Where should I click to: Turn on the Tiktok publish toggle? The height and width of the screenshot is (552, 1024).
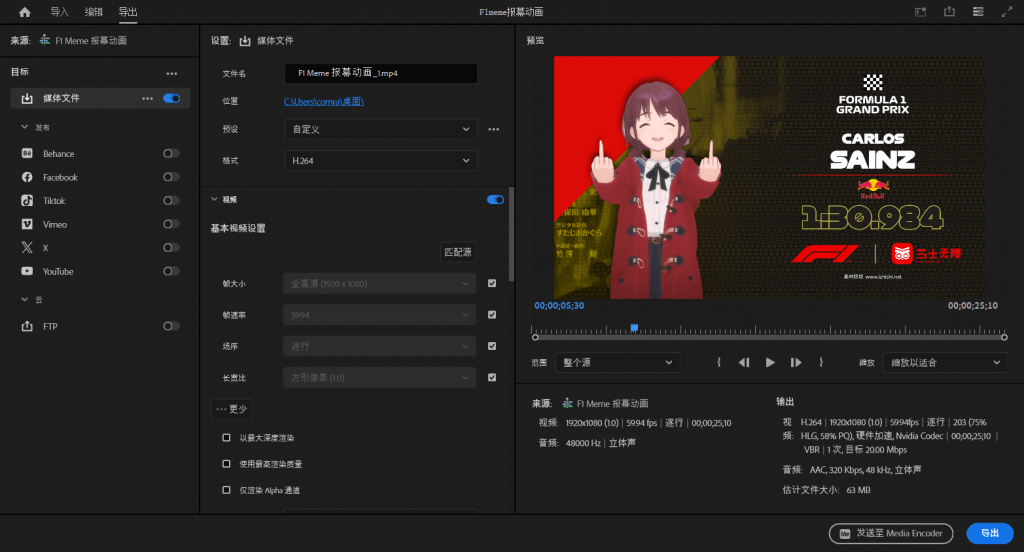click(x=171, y=201)
